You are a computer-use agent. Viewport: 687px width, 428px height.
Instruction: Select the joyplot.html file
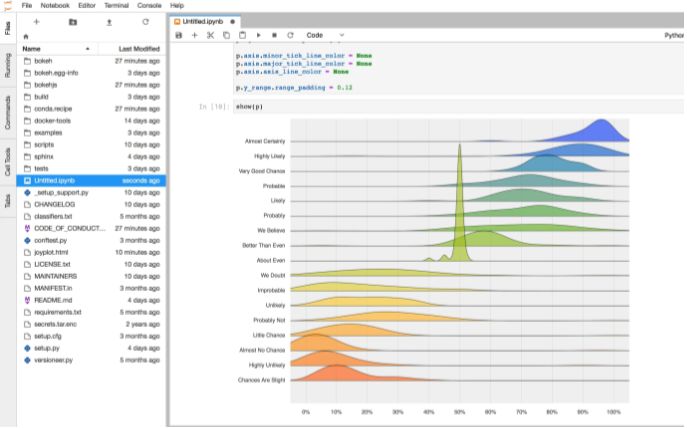(91, 252)
